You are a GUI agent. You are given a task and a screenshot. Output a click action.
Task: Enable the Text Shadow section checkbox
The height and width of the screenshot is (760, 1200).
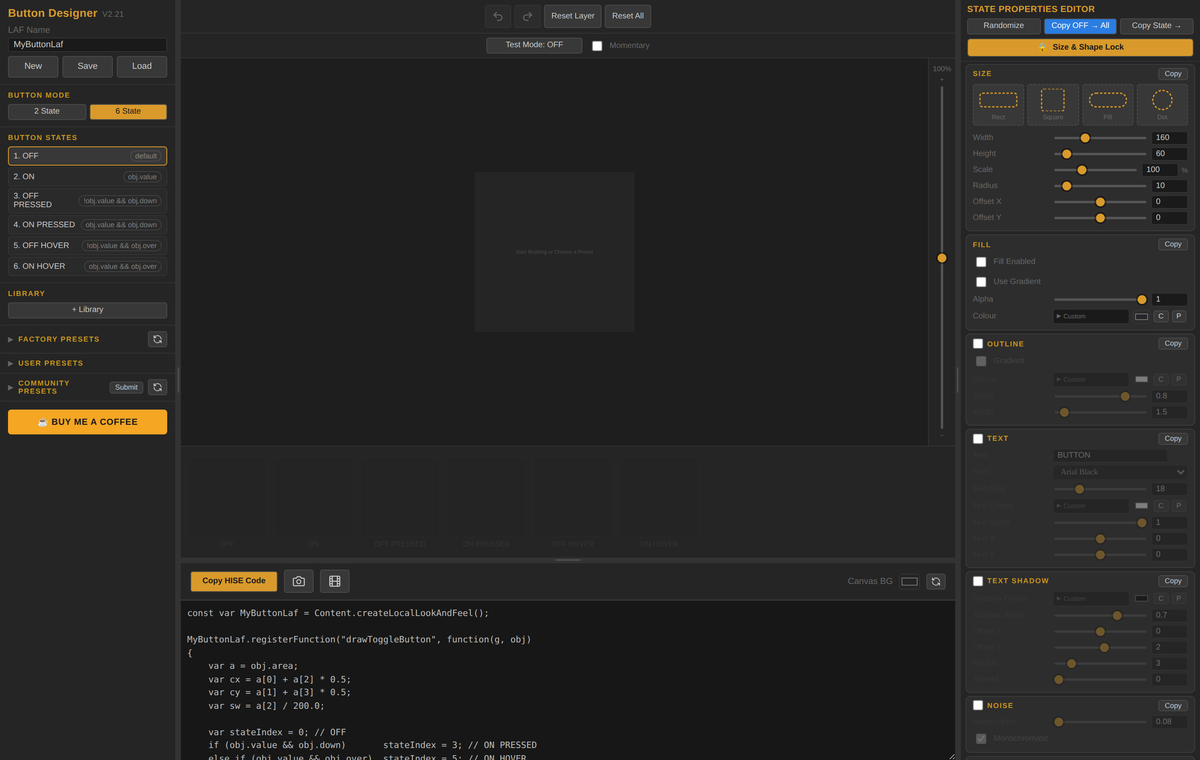[x=978, y=581]
